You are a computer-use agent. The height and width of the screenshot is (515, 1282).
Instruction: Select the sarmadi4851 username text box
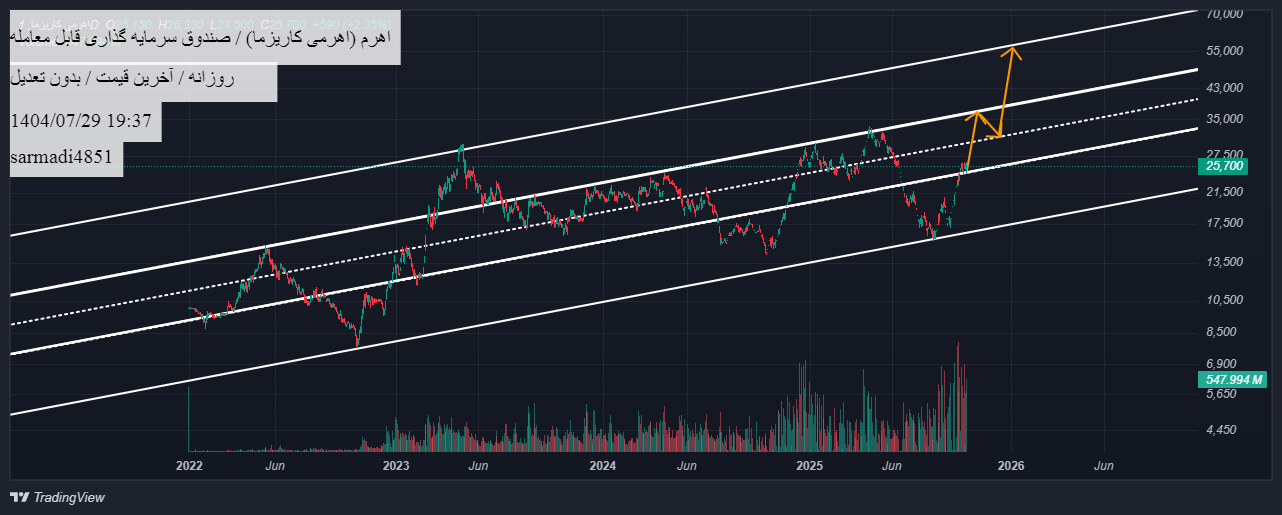[67, 158]
